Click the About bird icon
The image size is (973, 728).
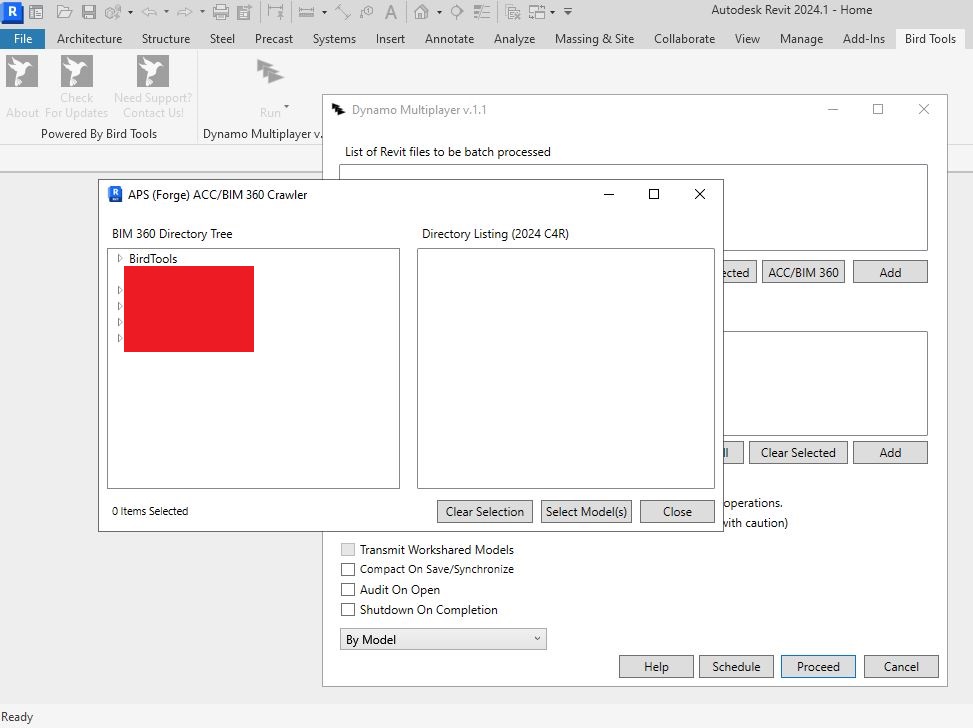[x=22, y=71]
